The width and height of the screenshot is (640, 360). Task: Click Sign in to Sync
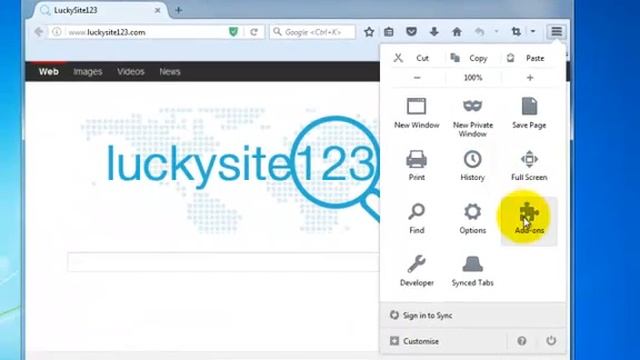tap(473, 315)
